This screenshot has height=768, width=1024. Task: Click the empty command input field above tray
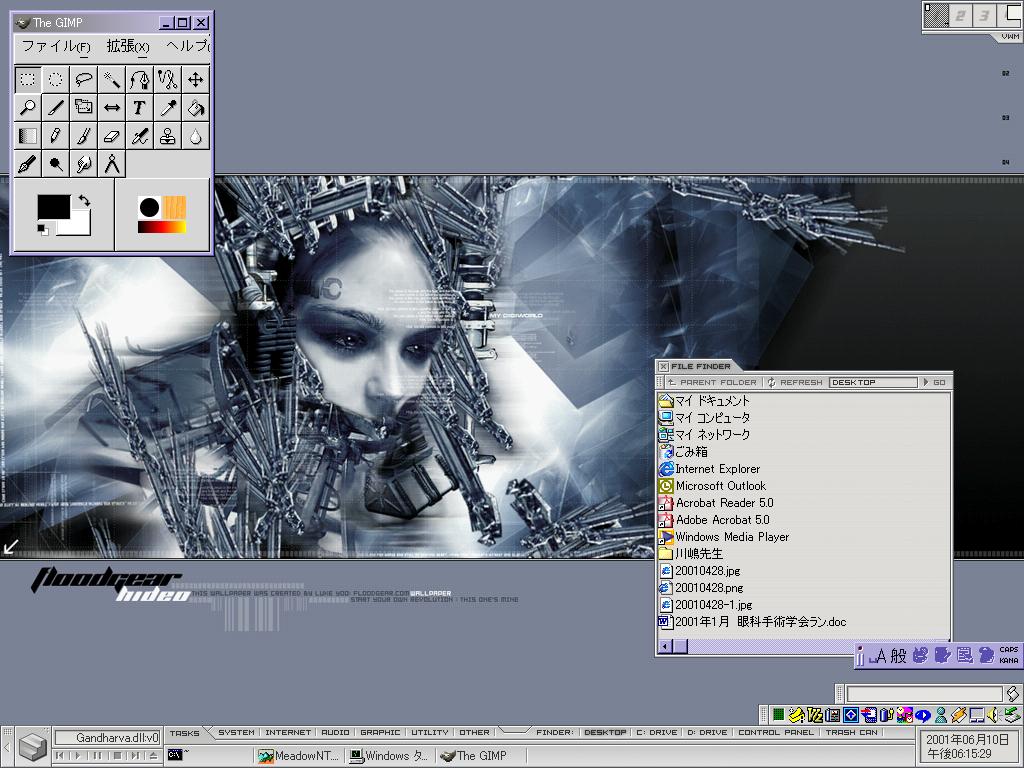(923, 694)
